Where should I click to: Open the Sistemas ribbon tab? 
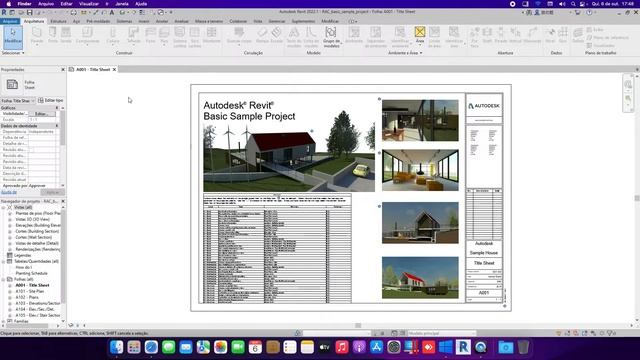click(124, 21)
